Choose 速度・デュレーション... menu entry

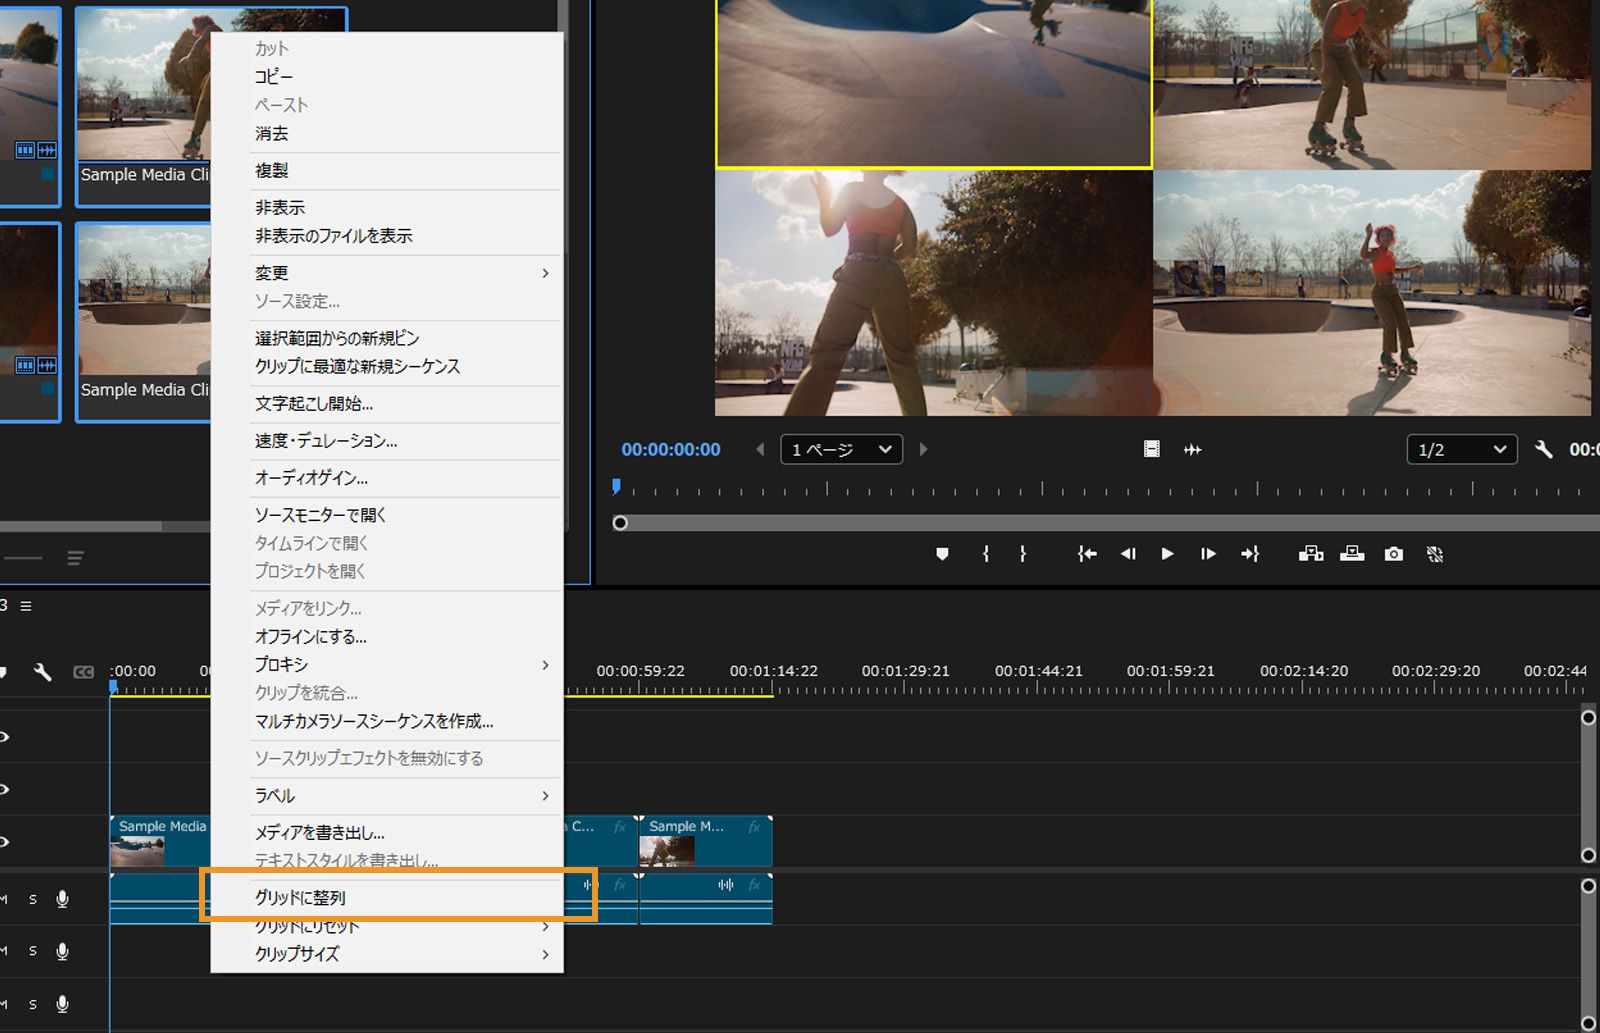[x=326, y=441]
